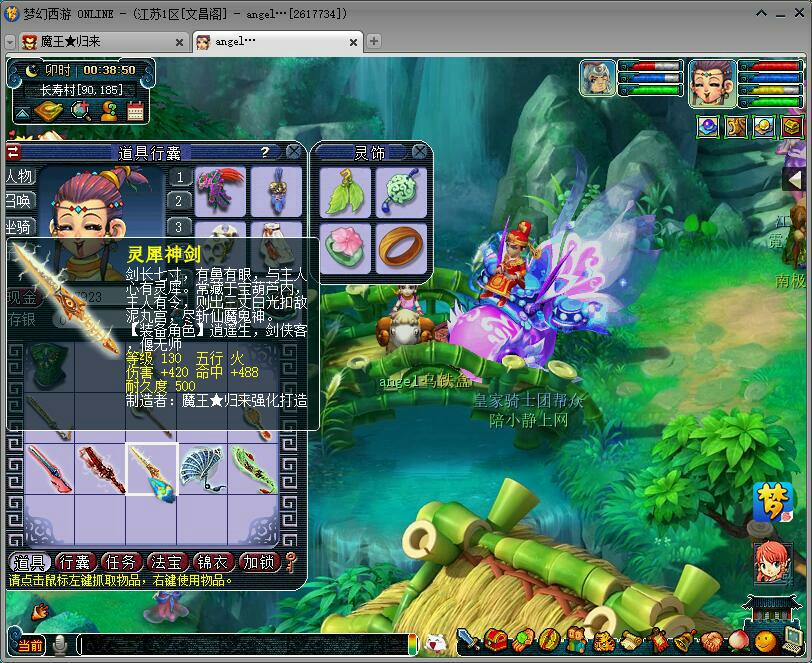Viewport: 812px width, 663px height.
Task: Open the computer system settings icon
Action: pos(792,641)
